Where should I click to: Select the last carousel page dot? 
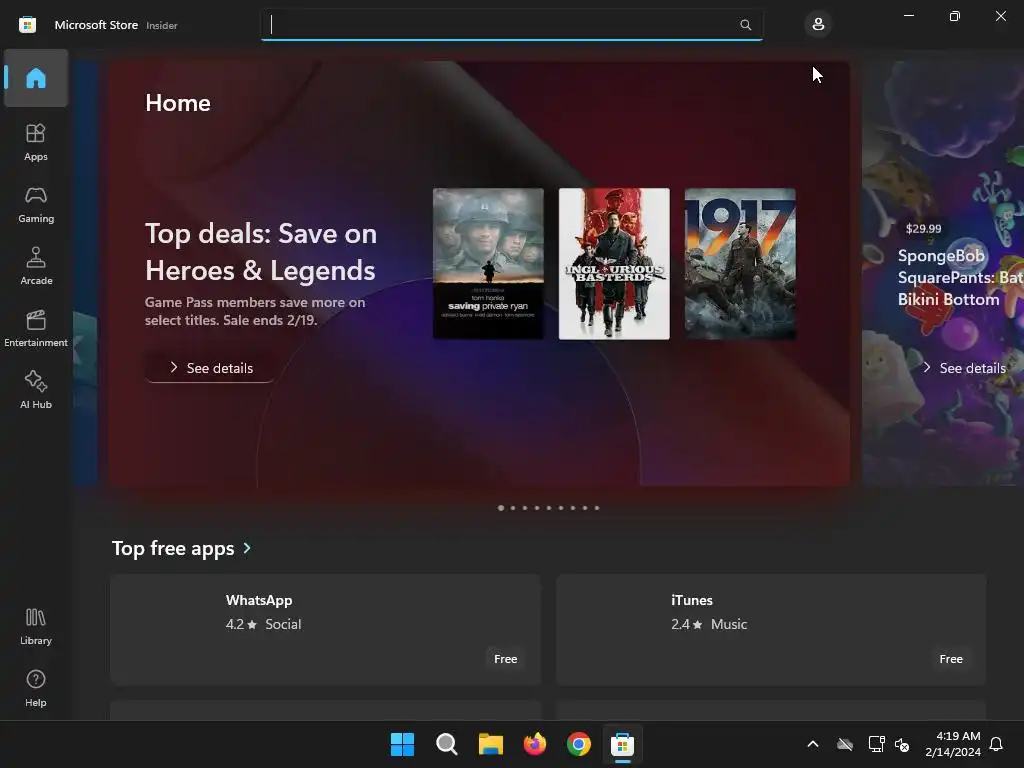(596, 507)
